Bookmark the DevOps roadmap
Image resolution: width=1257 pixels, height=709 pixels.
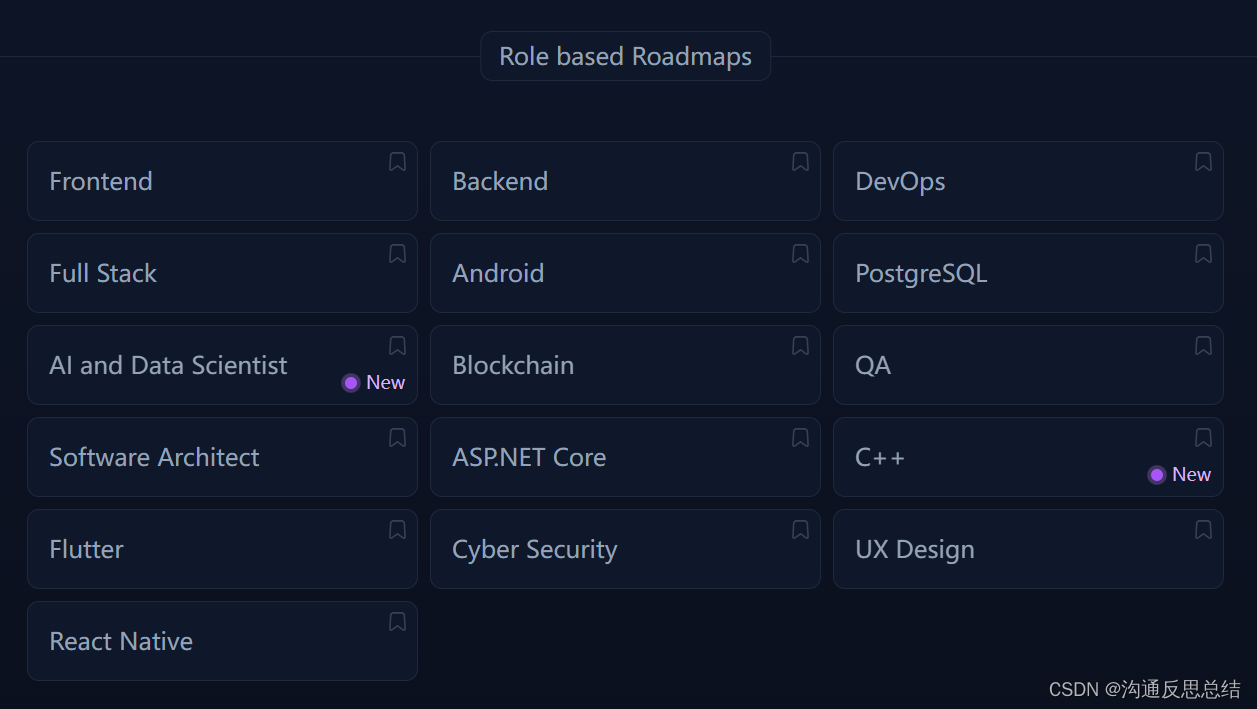(x=1203, y=162)
